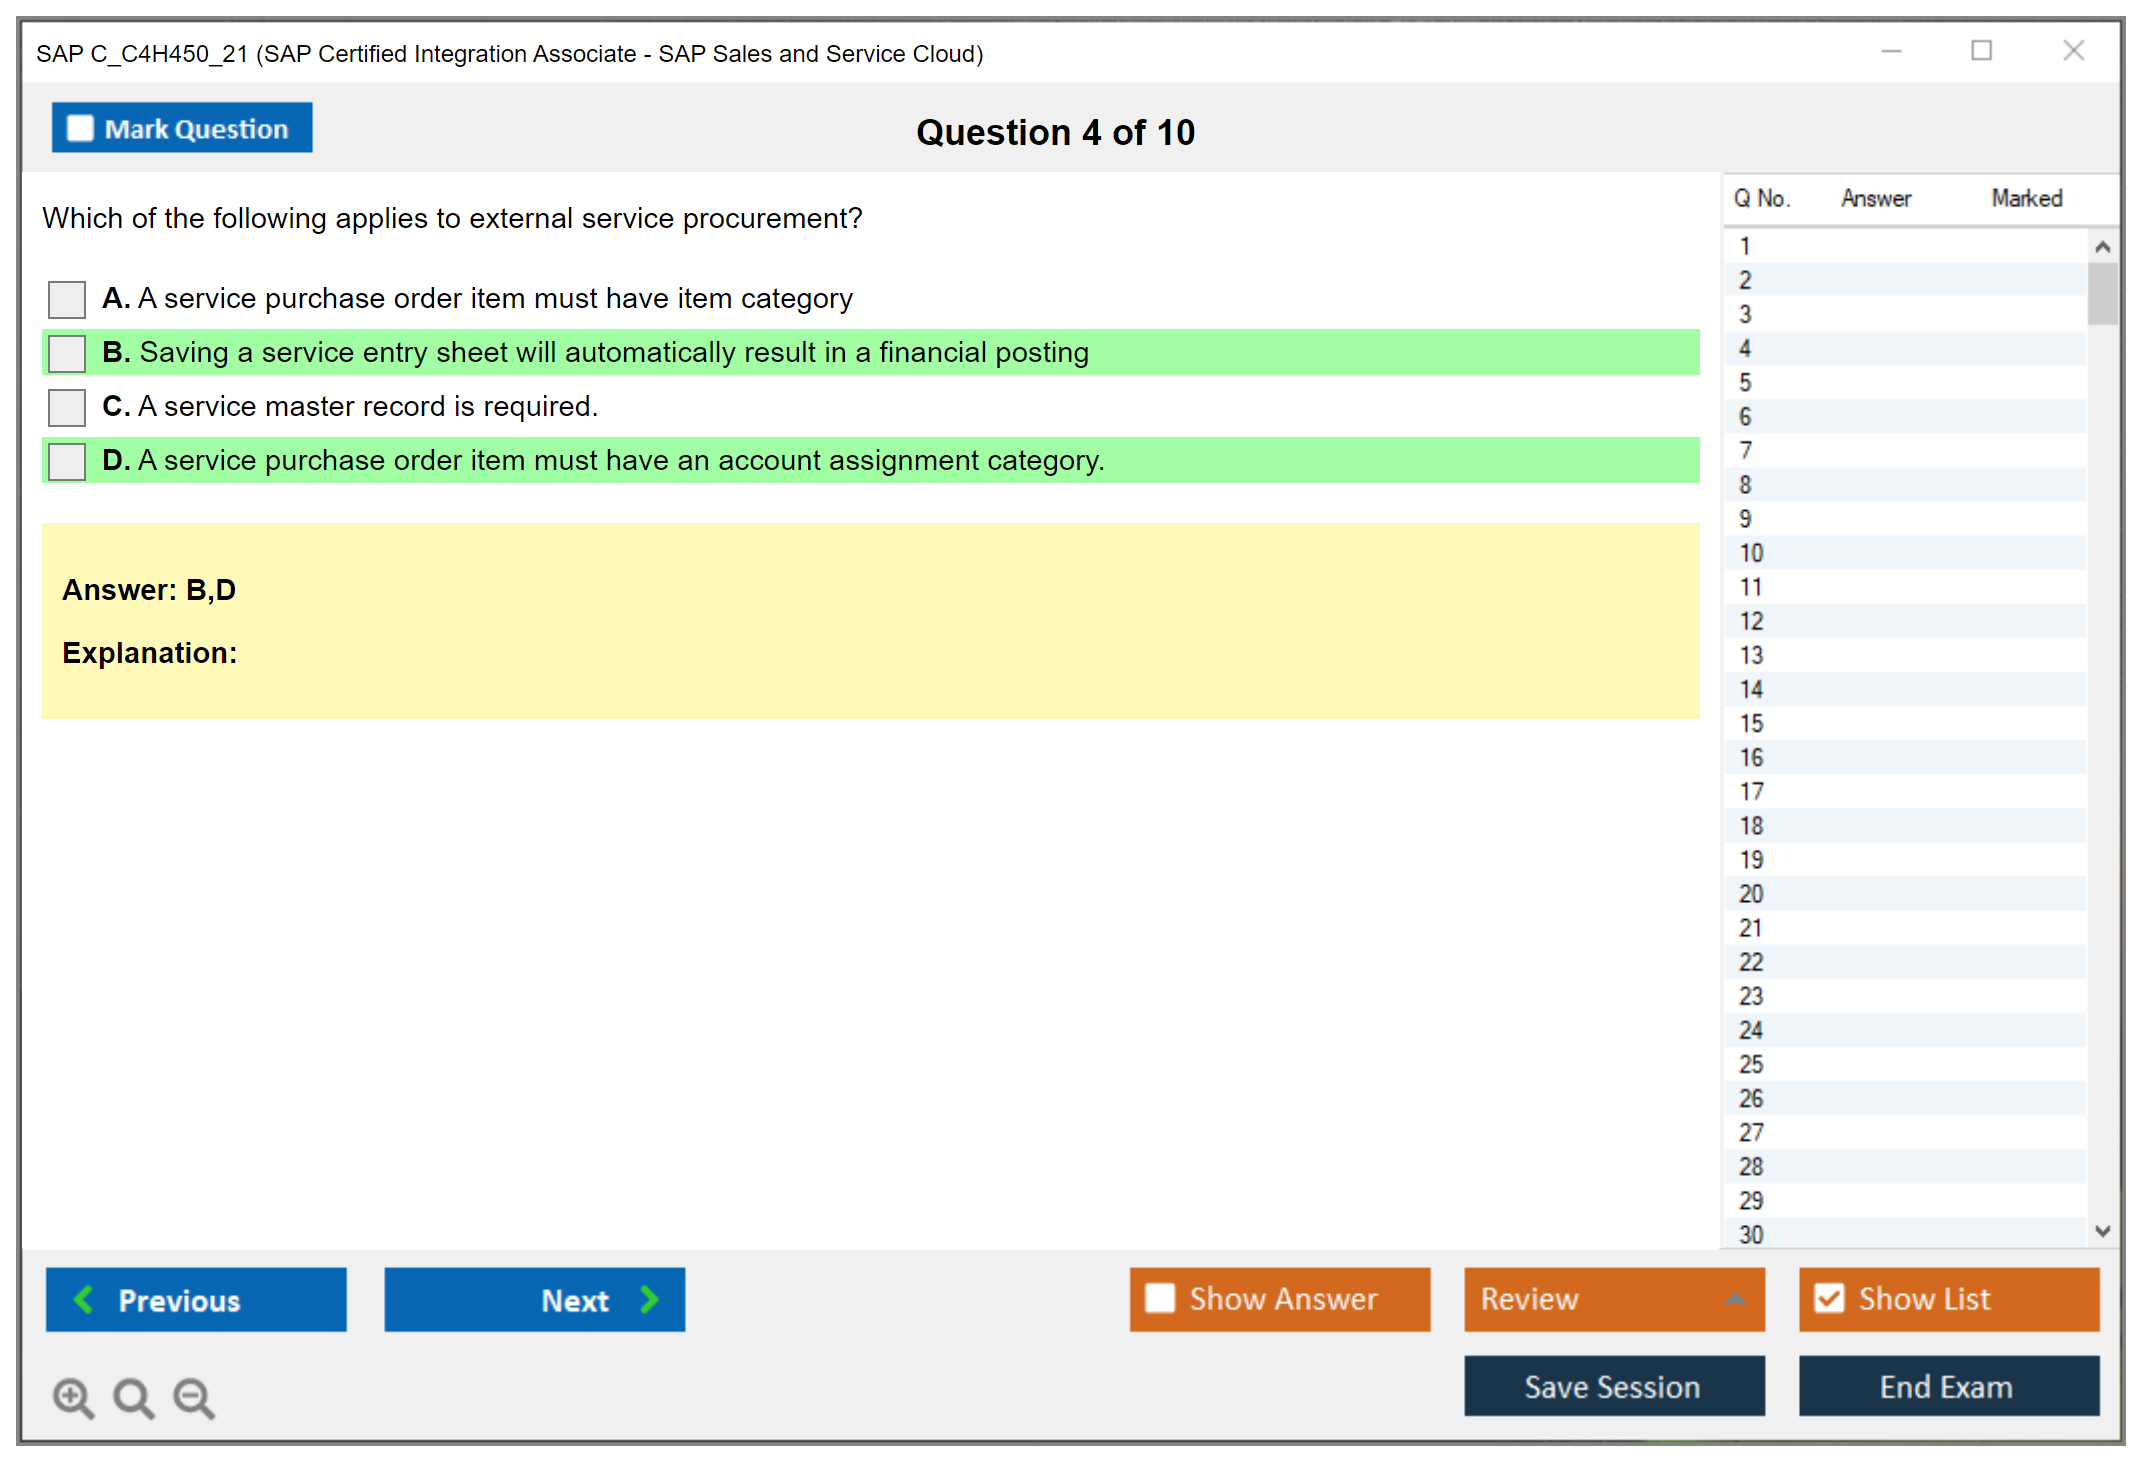The image size is (2150, 1470).
Task: Enable the Show Answer checkbox
Action: (x=1160, y=1298)
